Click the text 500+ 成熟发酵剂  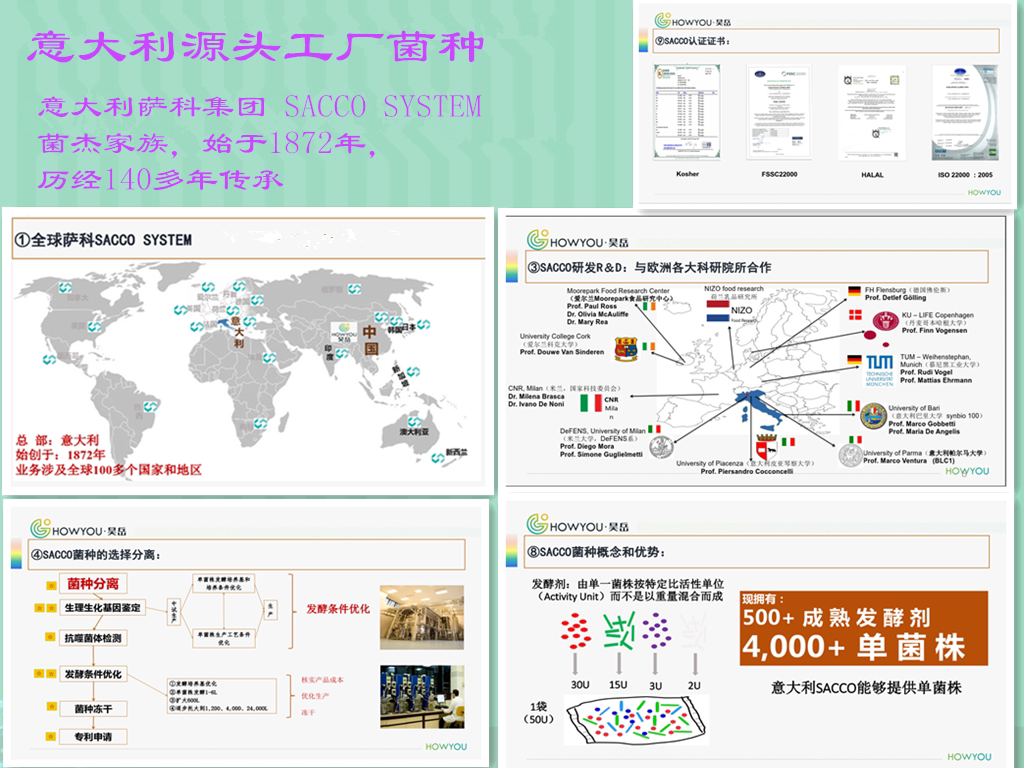[836, 617]
